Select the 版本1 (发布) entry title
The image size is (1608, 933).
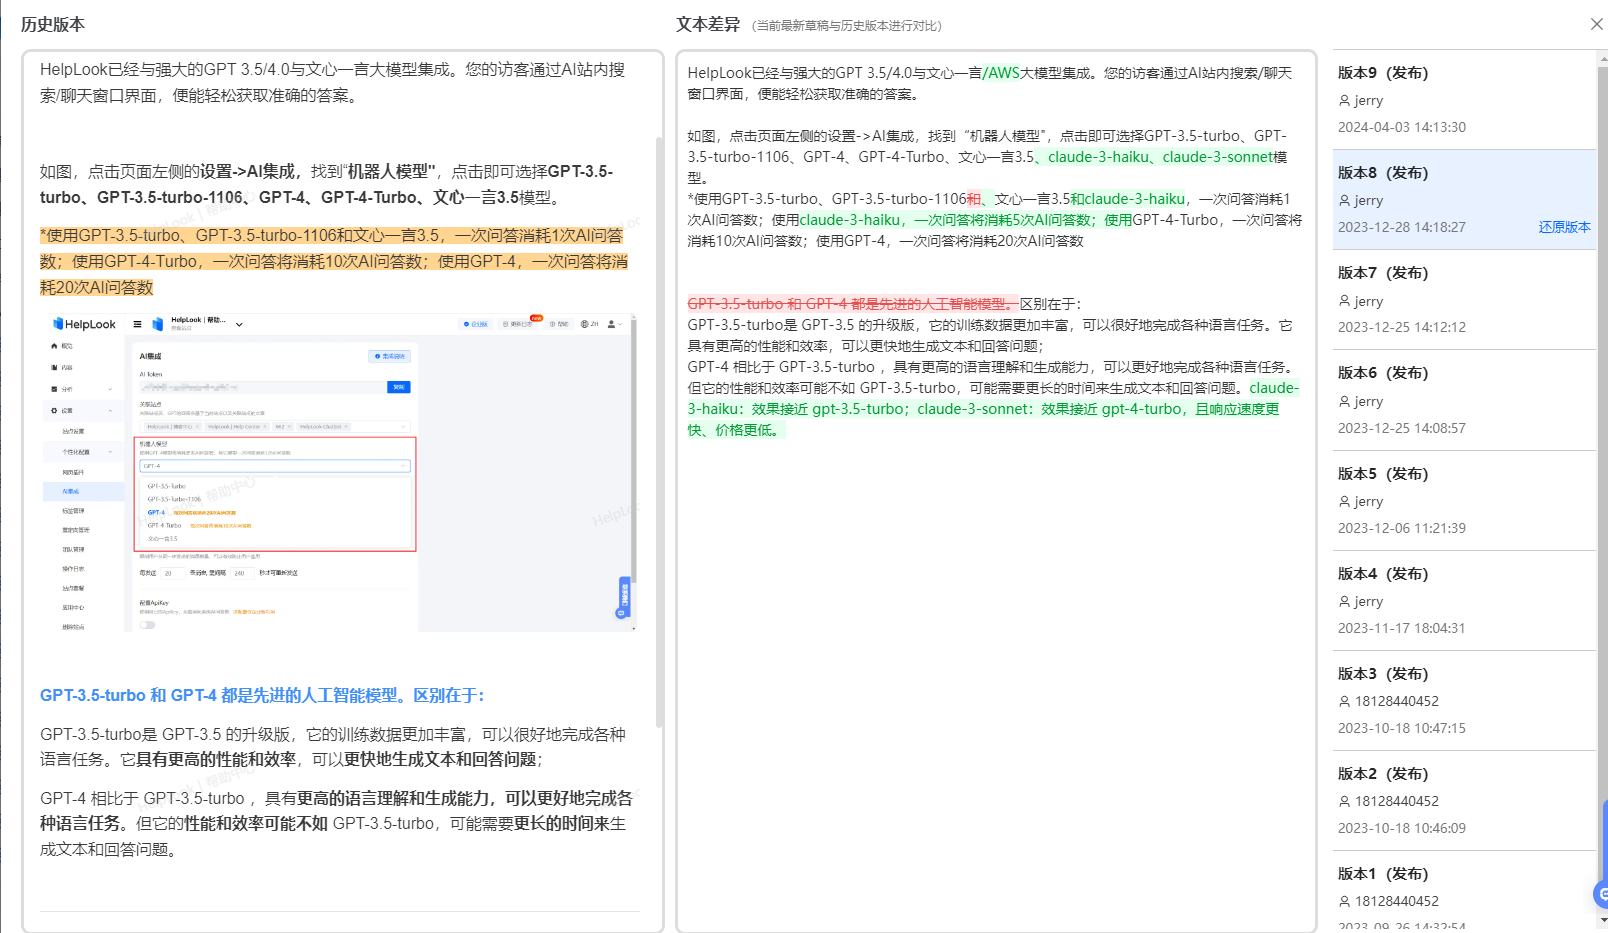pyautogui.click(x=1383, y=874)
